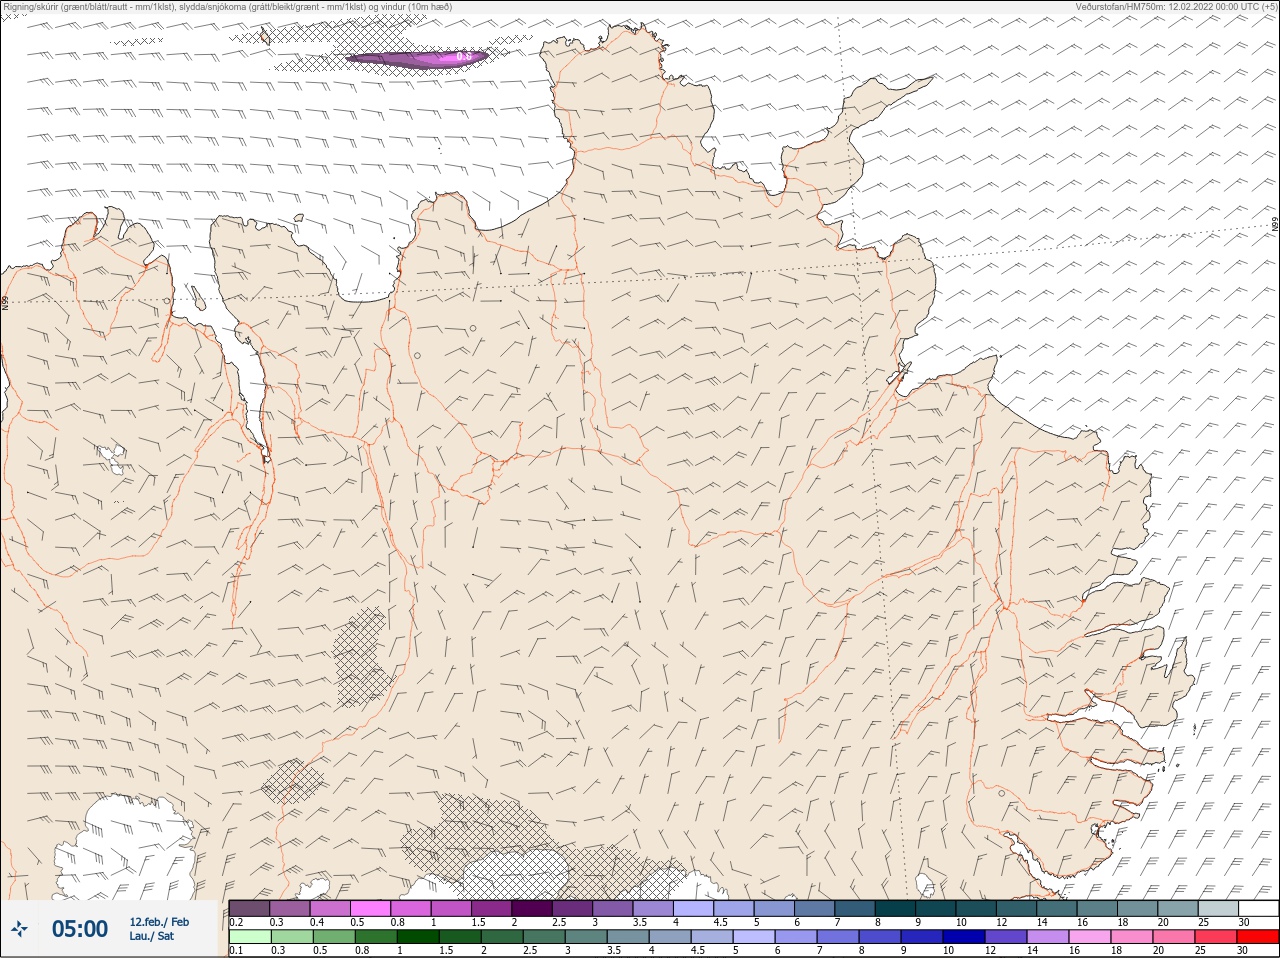
Task: Click violet lower swatch labeled 12
Action: [1006, 937]
